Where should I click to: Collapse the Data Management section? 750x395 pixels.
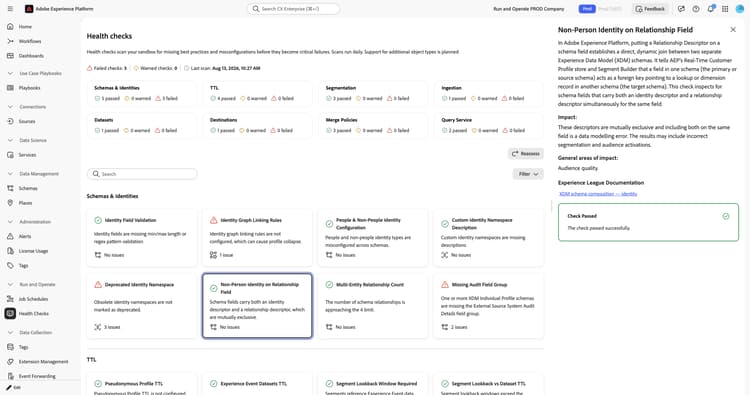coord(11,174)
